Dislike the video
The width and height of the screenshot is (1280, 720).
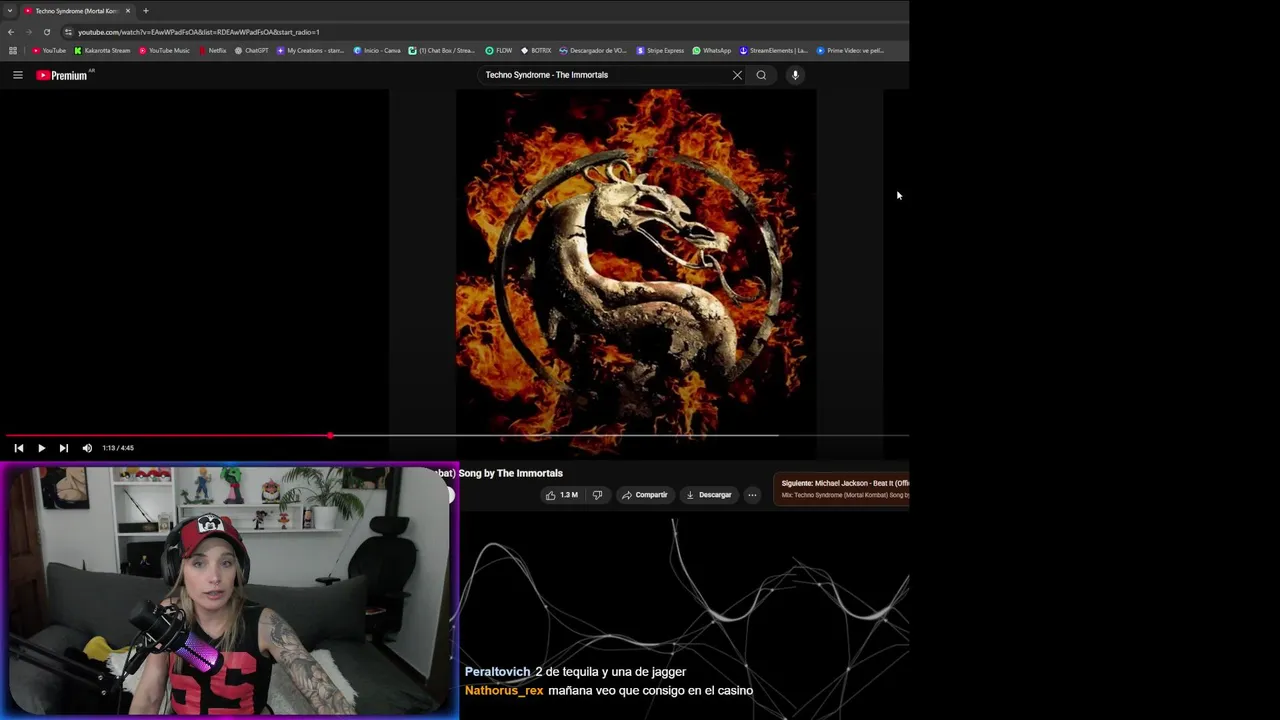(x=597, y=495)
